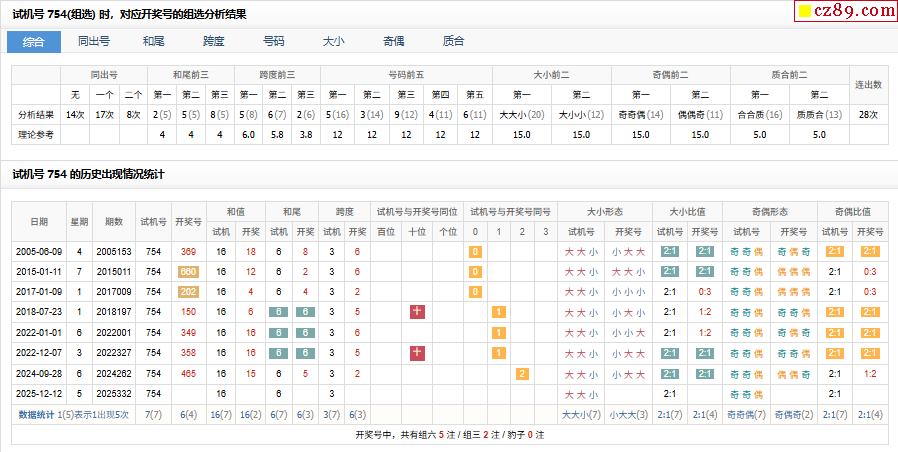Viewport: 898px width, 452px height.
Task: Switch to the 号码 tab
Action: point(273,42)
